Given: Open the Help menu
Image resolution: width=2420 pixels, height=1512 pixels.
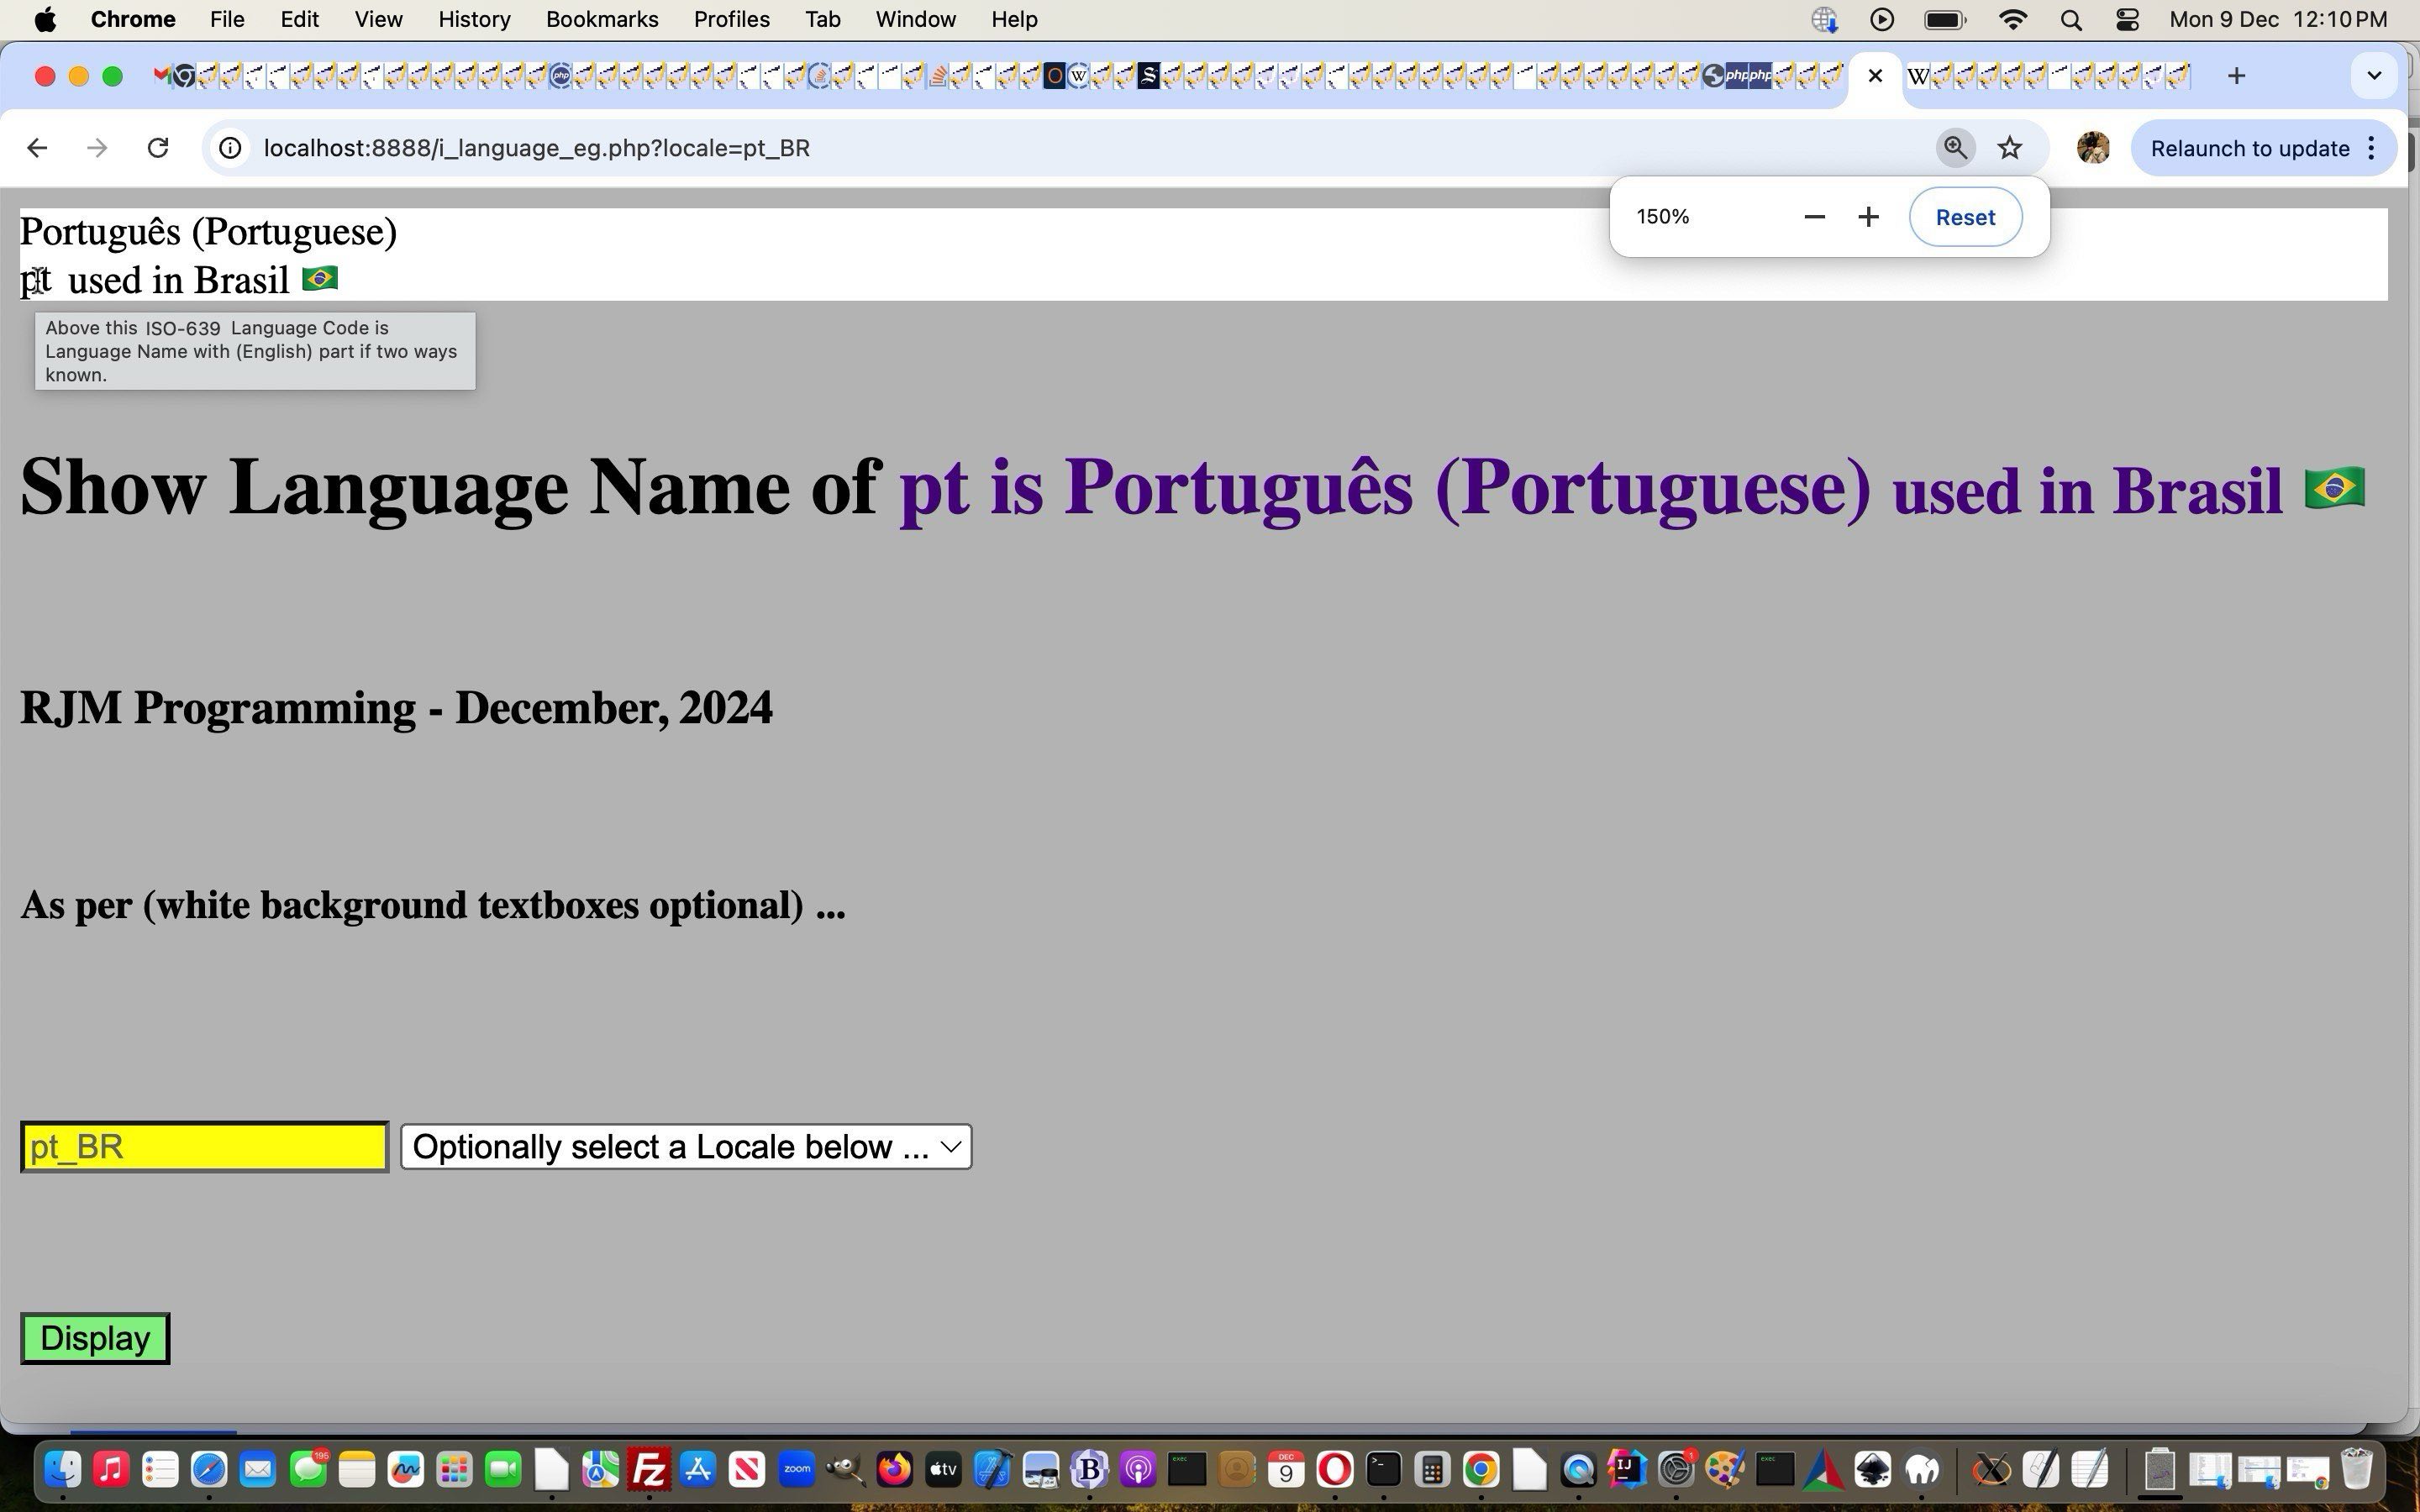Looking at the screenshot, I should pyautogui.click(x=1014, y=19).
